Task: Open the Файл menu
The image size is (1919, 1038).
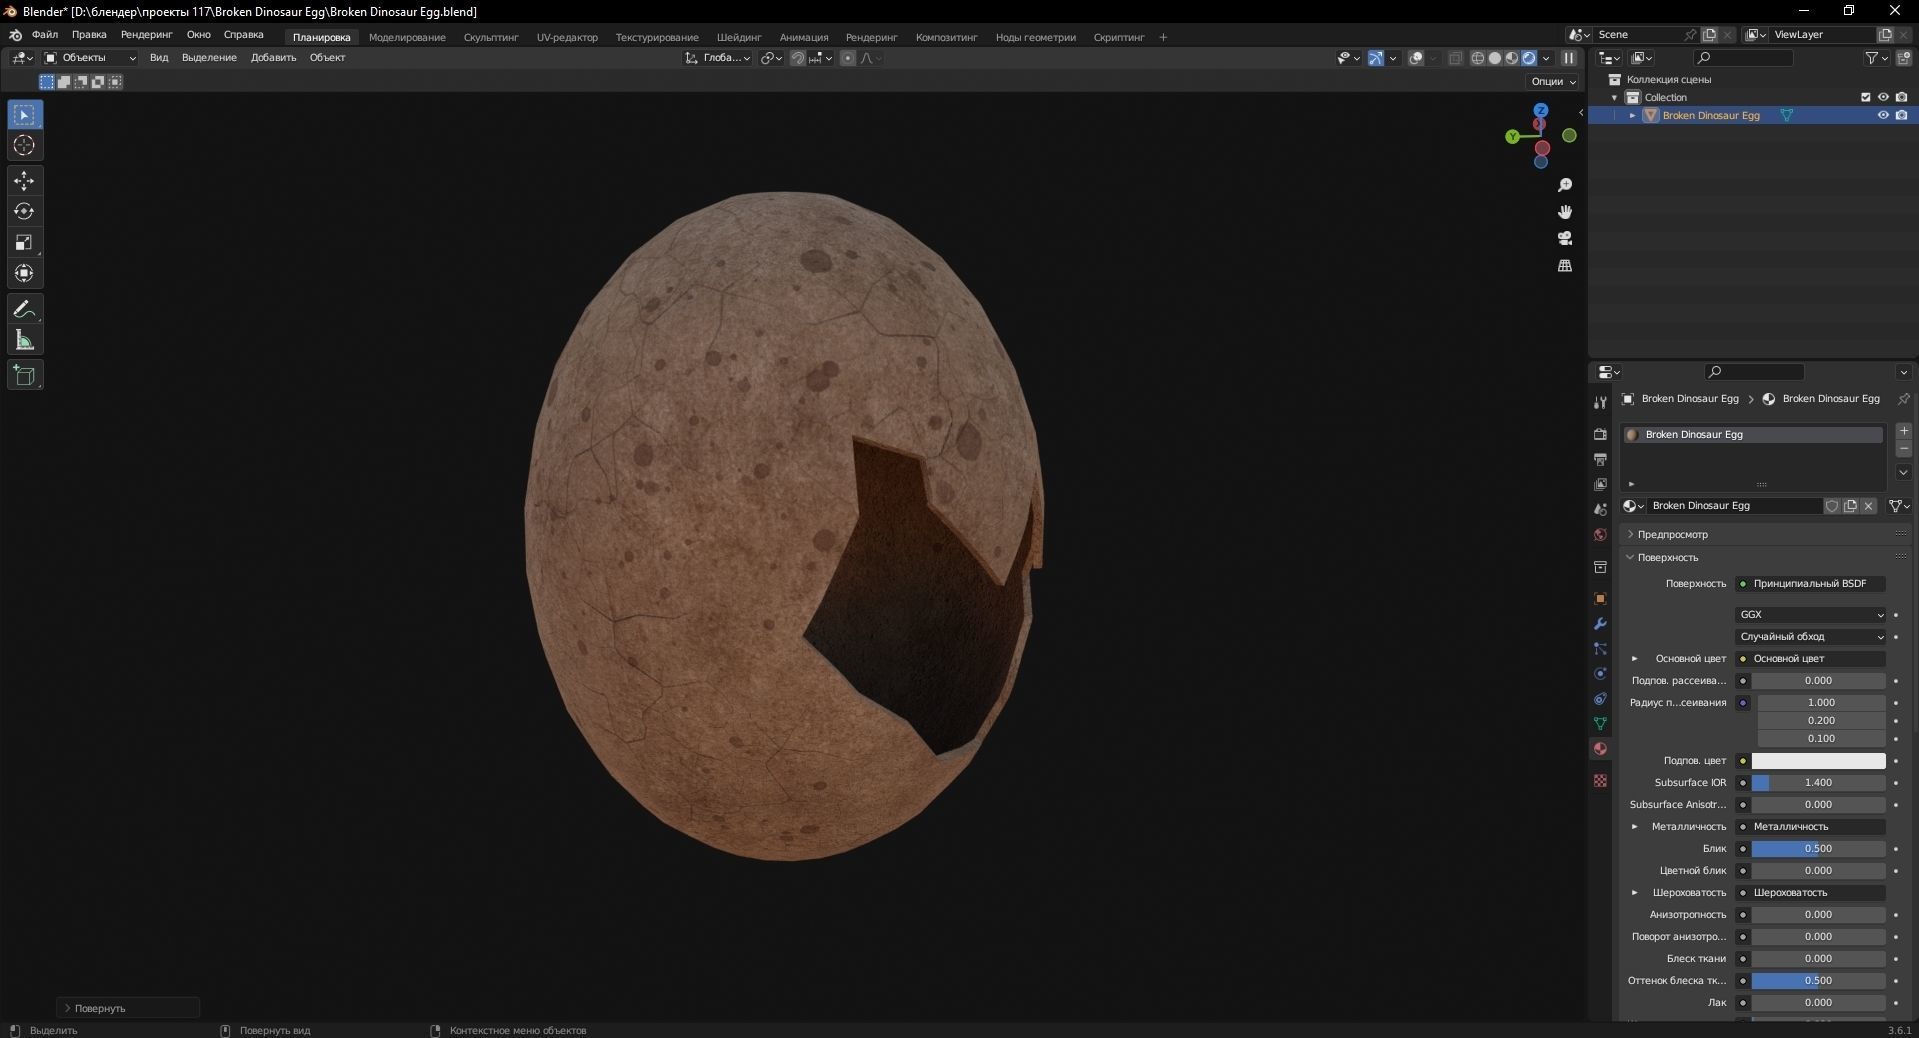Action: [45, 34]
